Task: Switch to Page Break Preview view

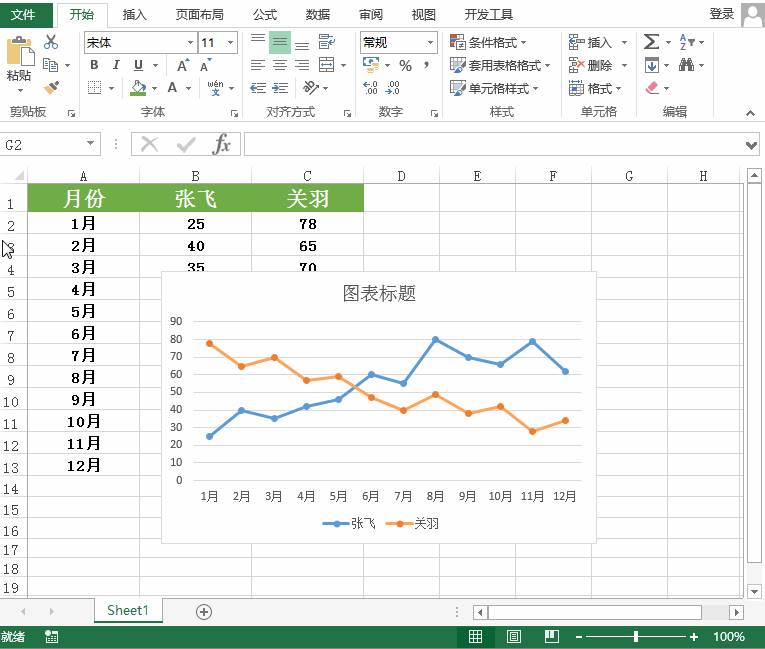Action: (x=552, y=636)
